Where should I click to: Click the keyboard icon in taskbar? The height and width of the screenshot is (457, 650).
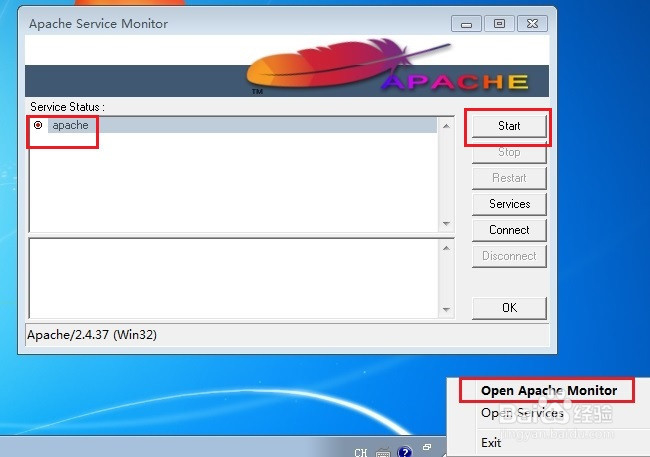pos(383,452)
